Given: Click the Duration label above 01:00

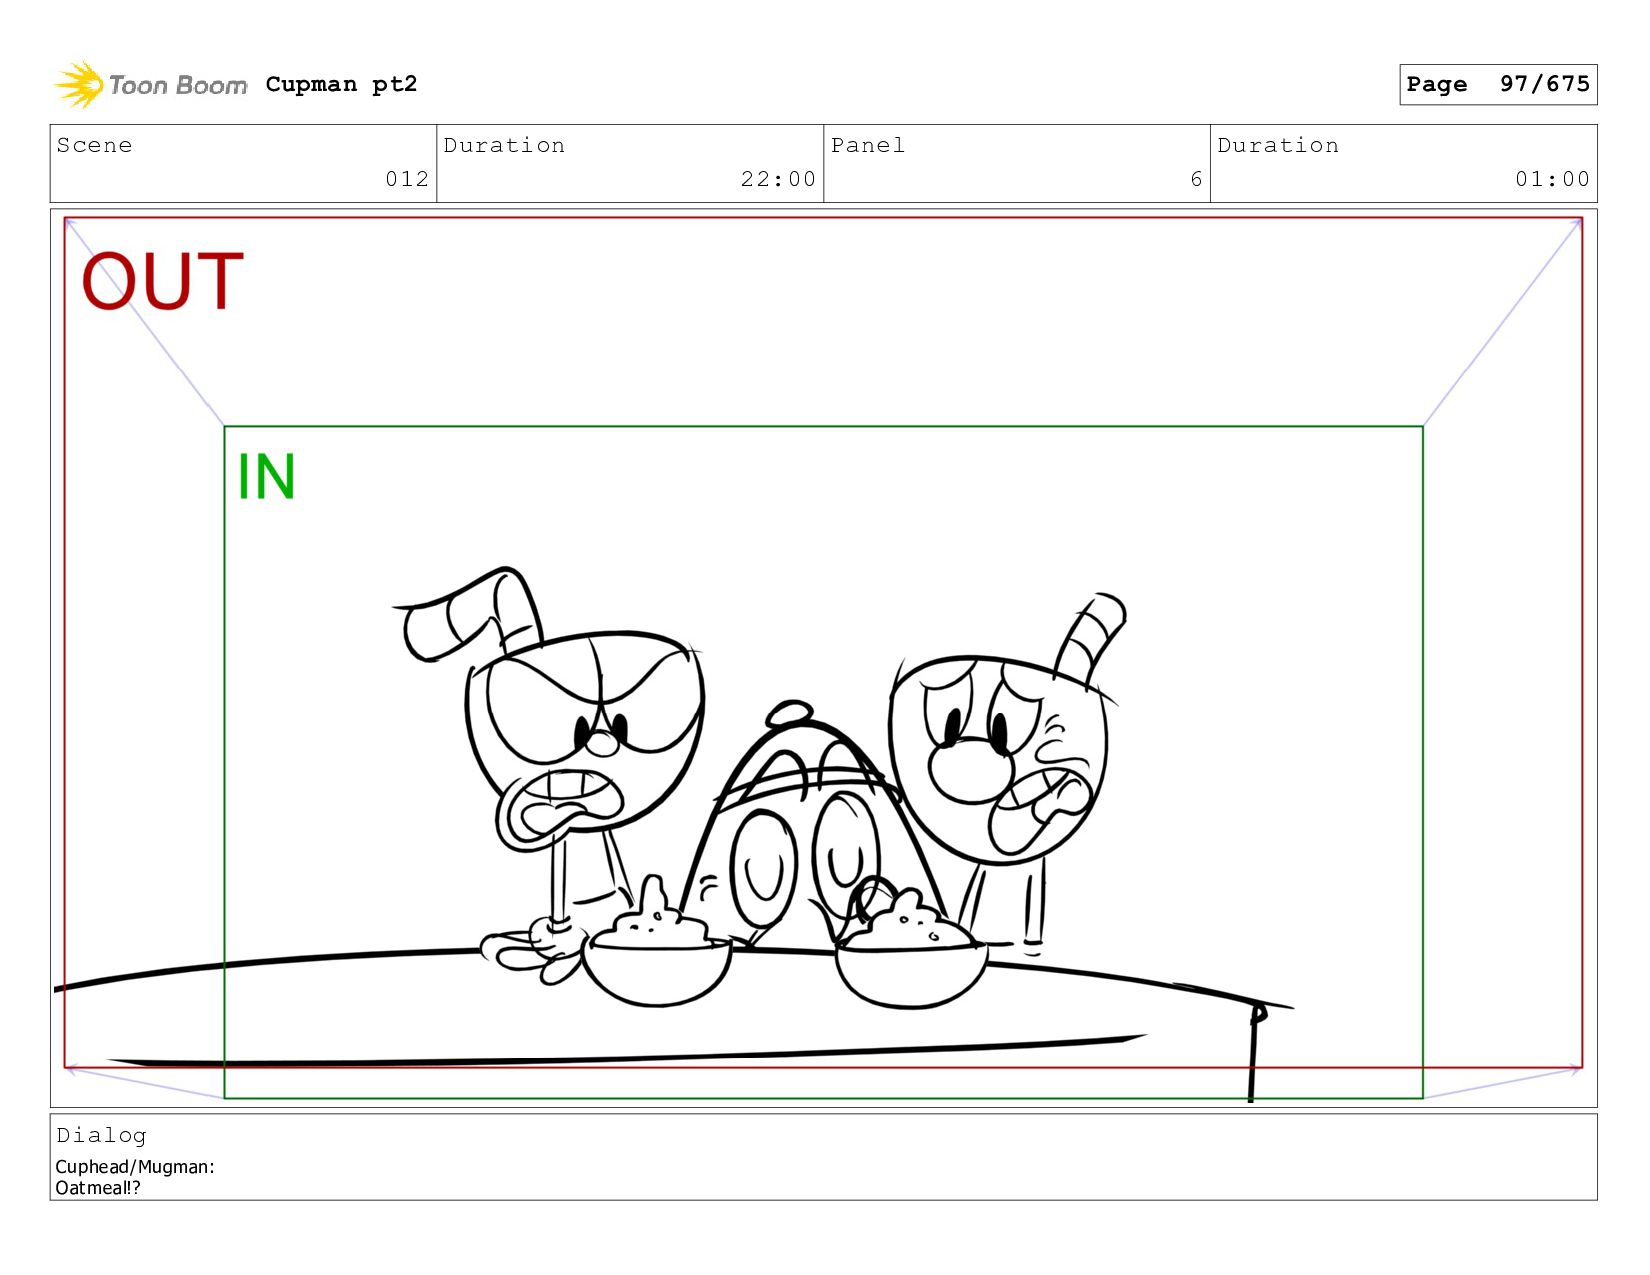Looking at the screenshot, I should [1278, 146].
